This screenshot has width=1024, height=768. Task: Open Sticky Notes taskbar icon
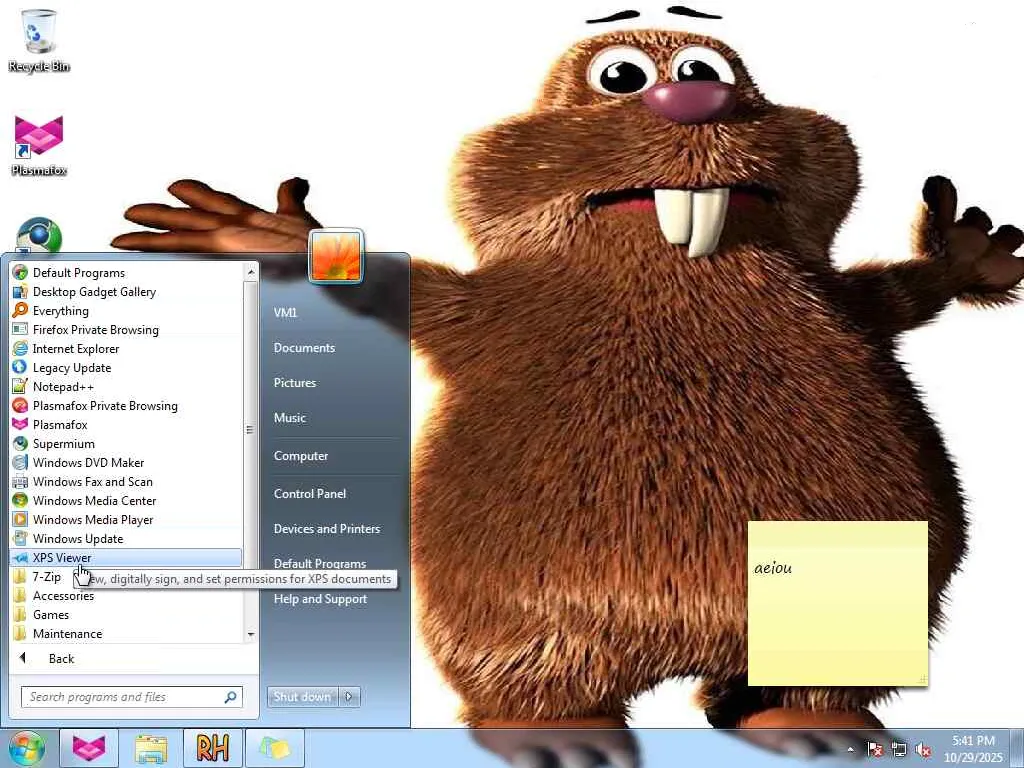(275, 748)
